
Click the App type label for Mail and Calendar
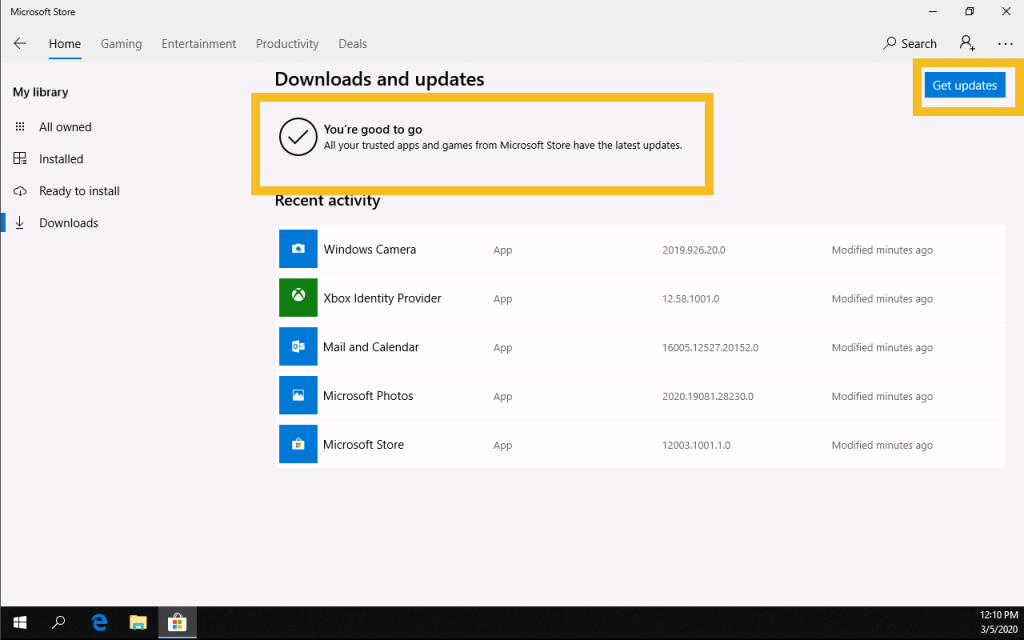coord(503,348)
